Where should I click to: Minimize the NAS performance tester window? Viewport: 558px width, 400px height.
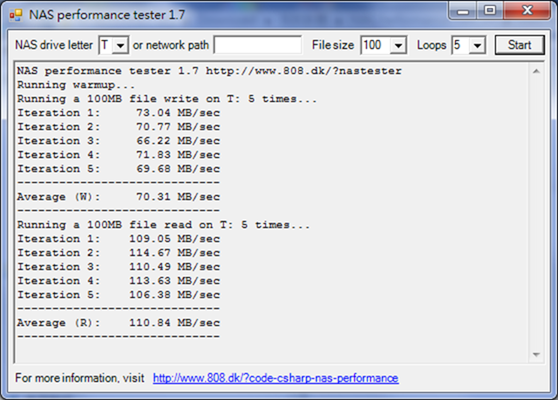[x=463, y=11]
